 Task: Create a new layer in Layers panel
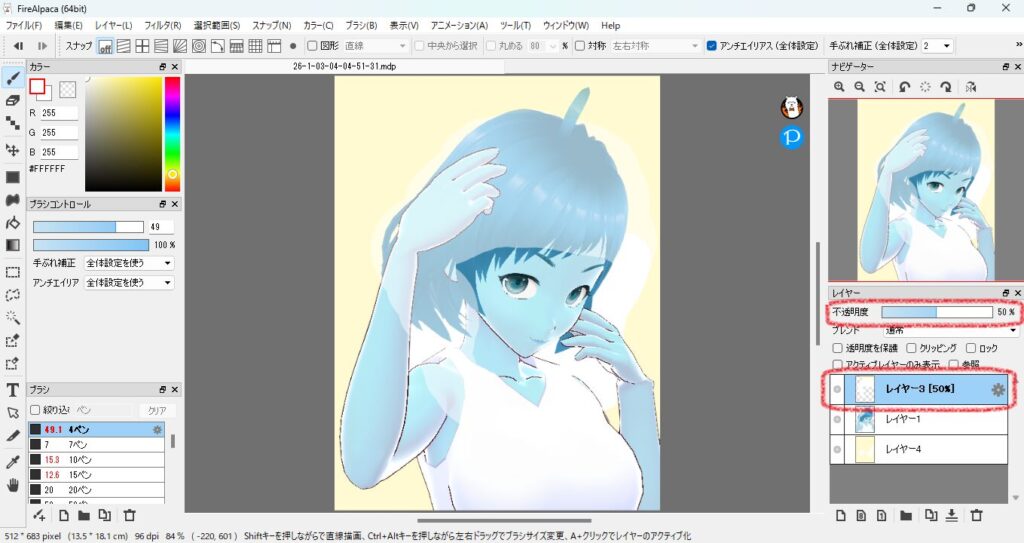(840, 516)
